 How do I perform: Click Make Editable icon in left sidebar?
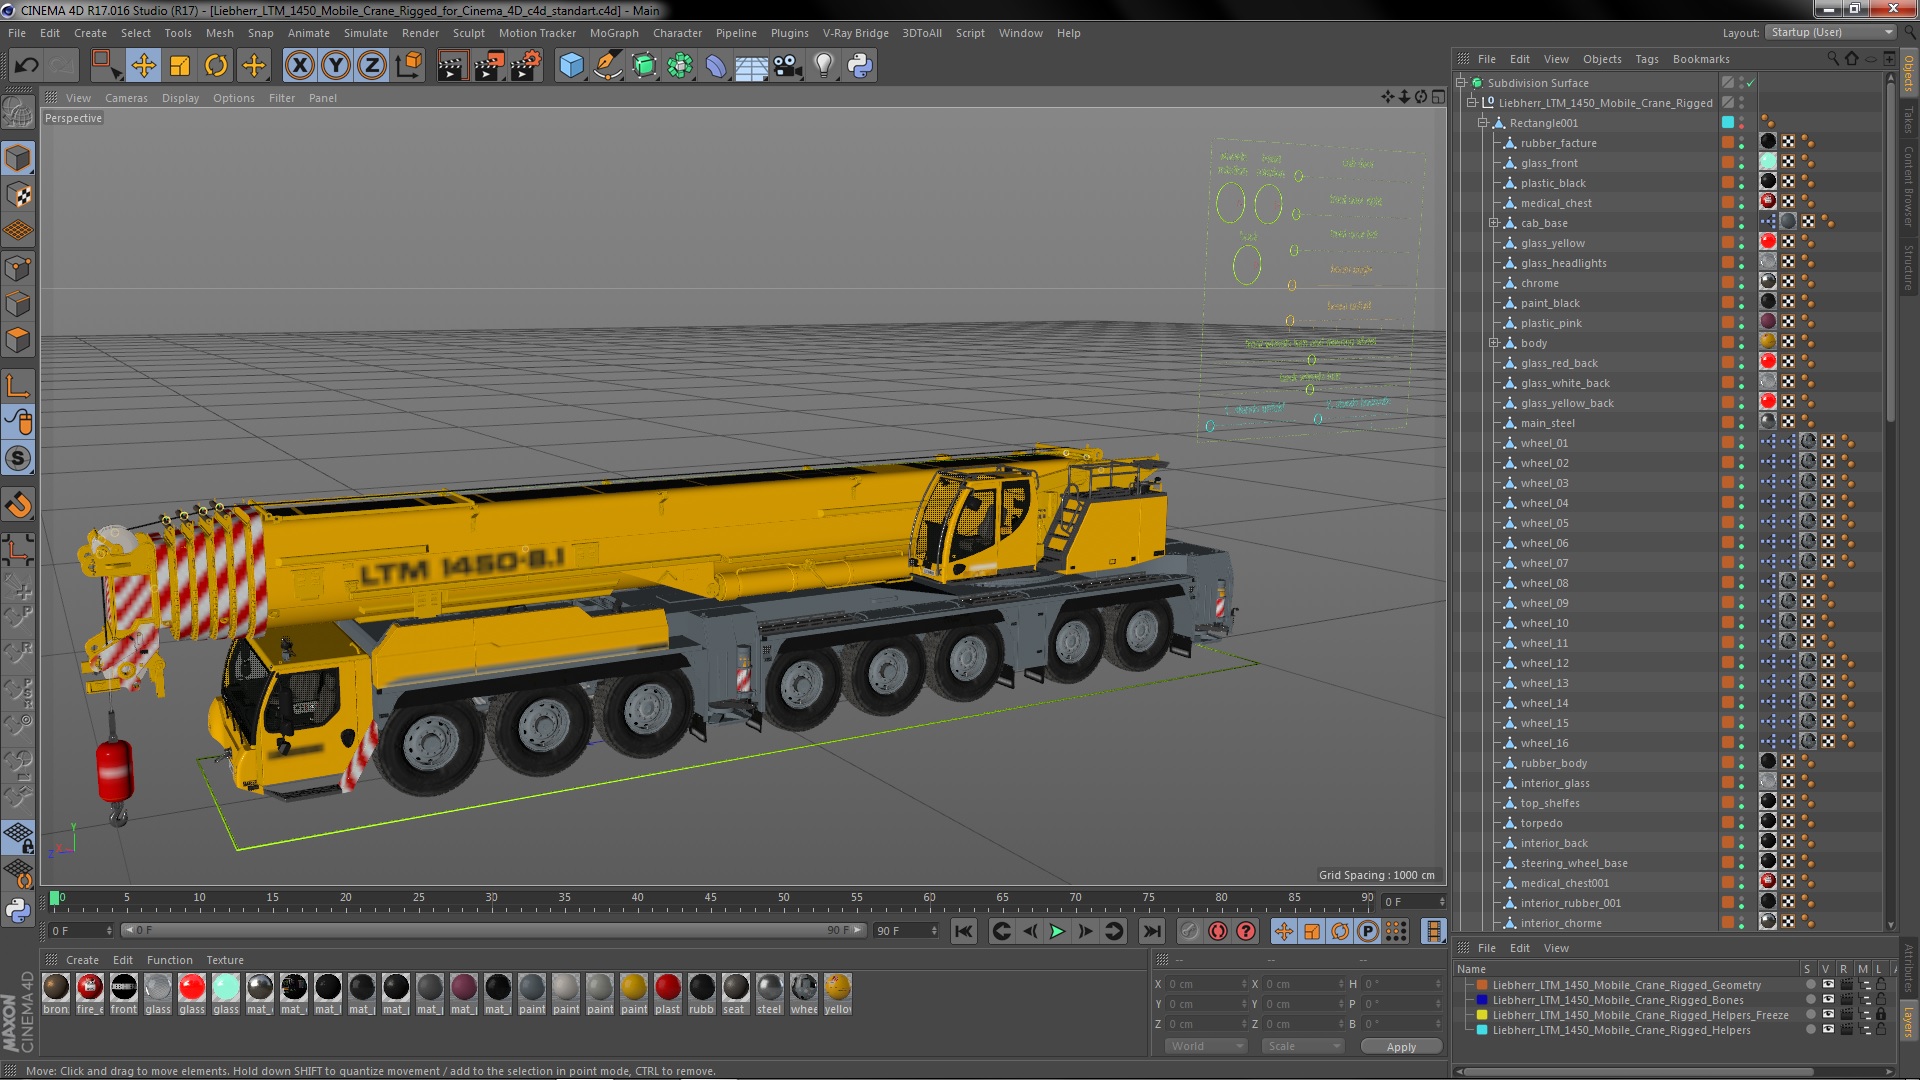pos(18,112)
